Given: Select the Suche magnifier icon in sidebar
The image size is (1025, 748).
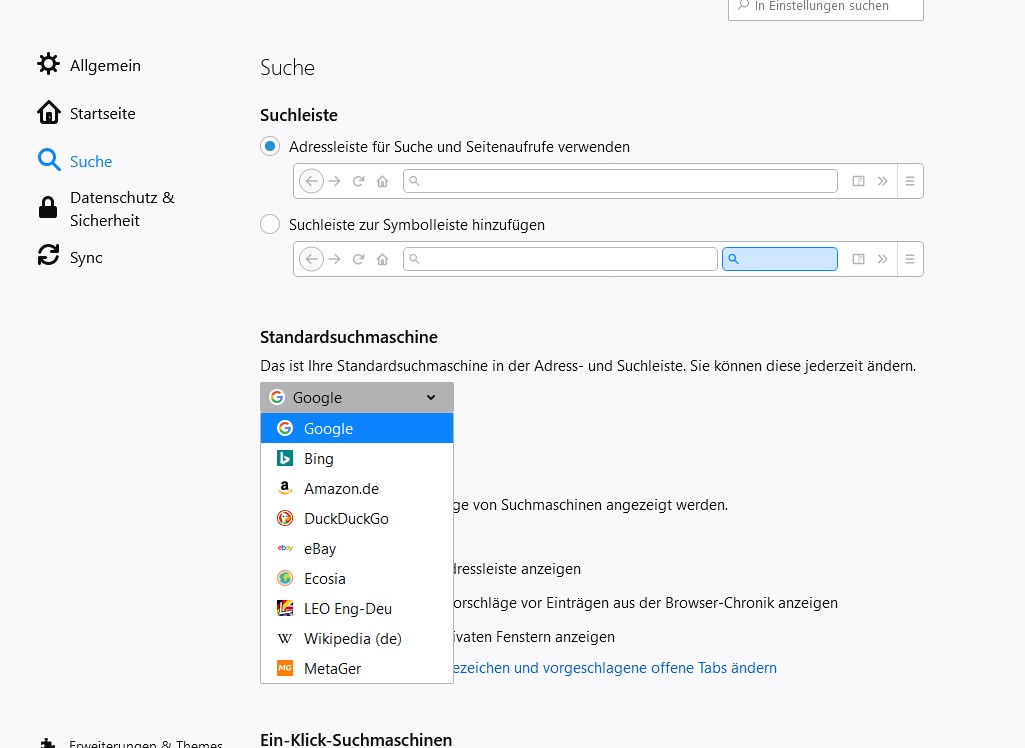Looking at the screenshot, I should click(48, 160).
